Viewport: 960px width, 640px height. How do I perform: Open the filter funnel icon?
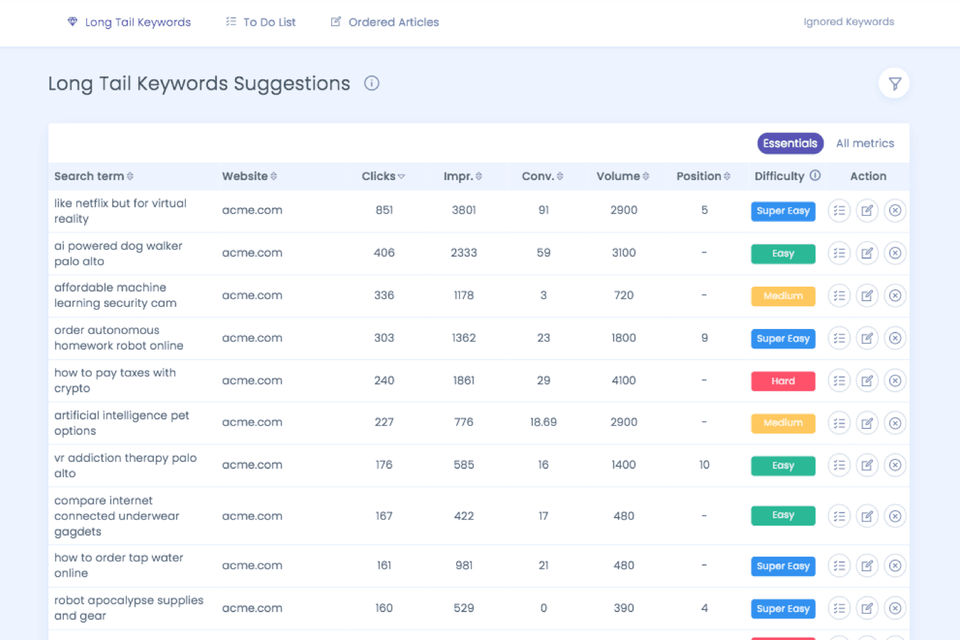(894, 84)
